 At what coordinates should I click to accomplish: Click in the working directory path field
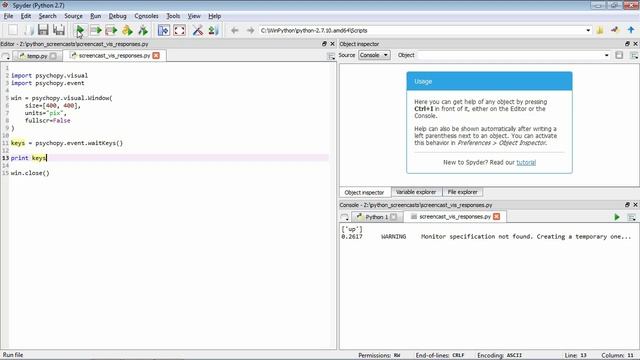pyautogui.click(x=425, y=30)
